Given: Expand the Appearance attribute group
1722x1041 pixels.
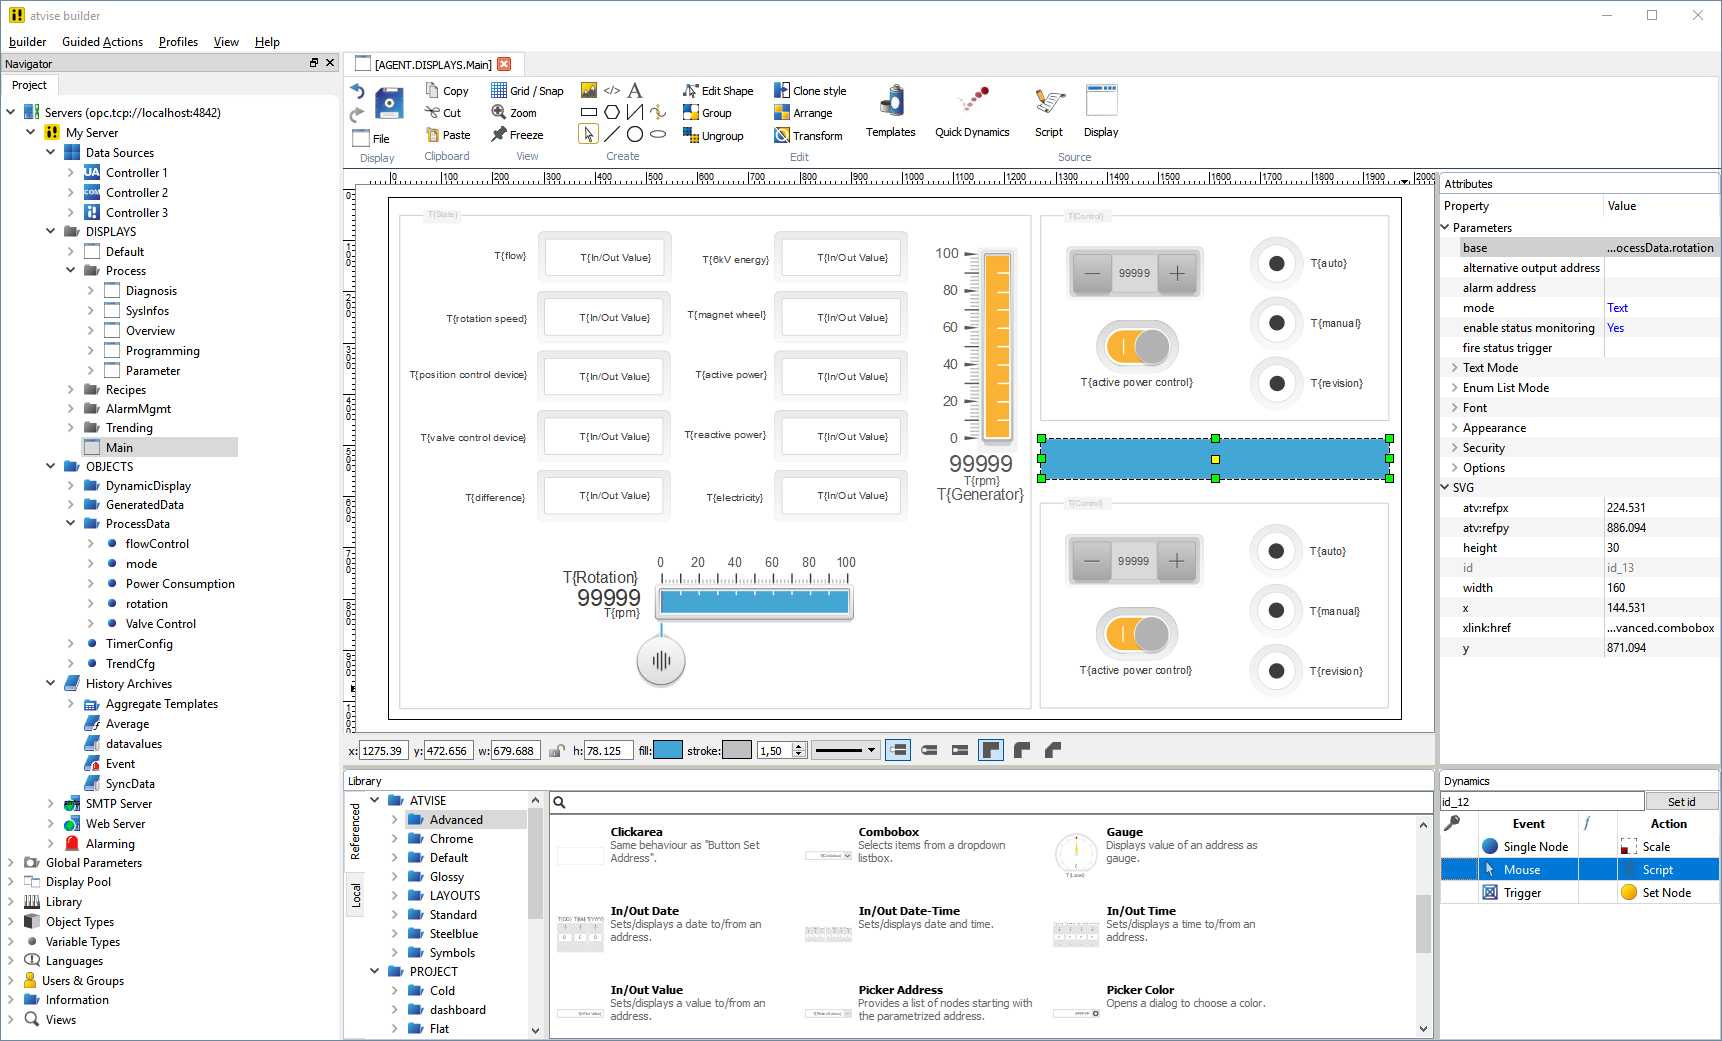Looking at the screenshot, I should coord(1454,428).
